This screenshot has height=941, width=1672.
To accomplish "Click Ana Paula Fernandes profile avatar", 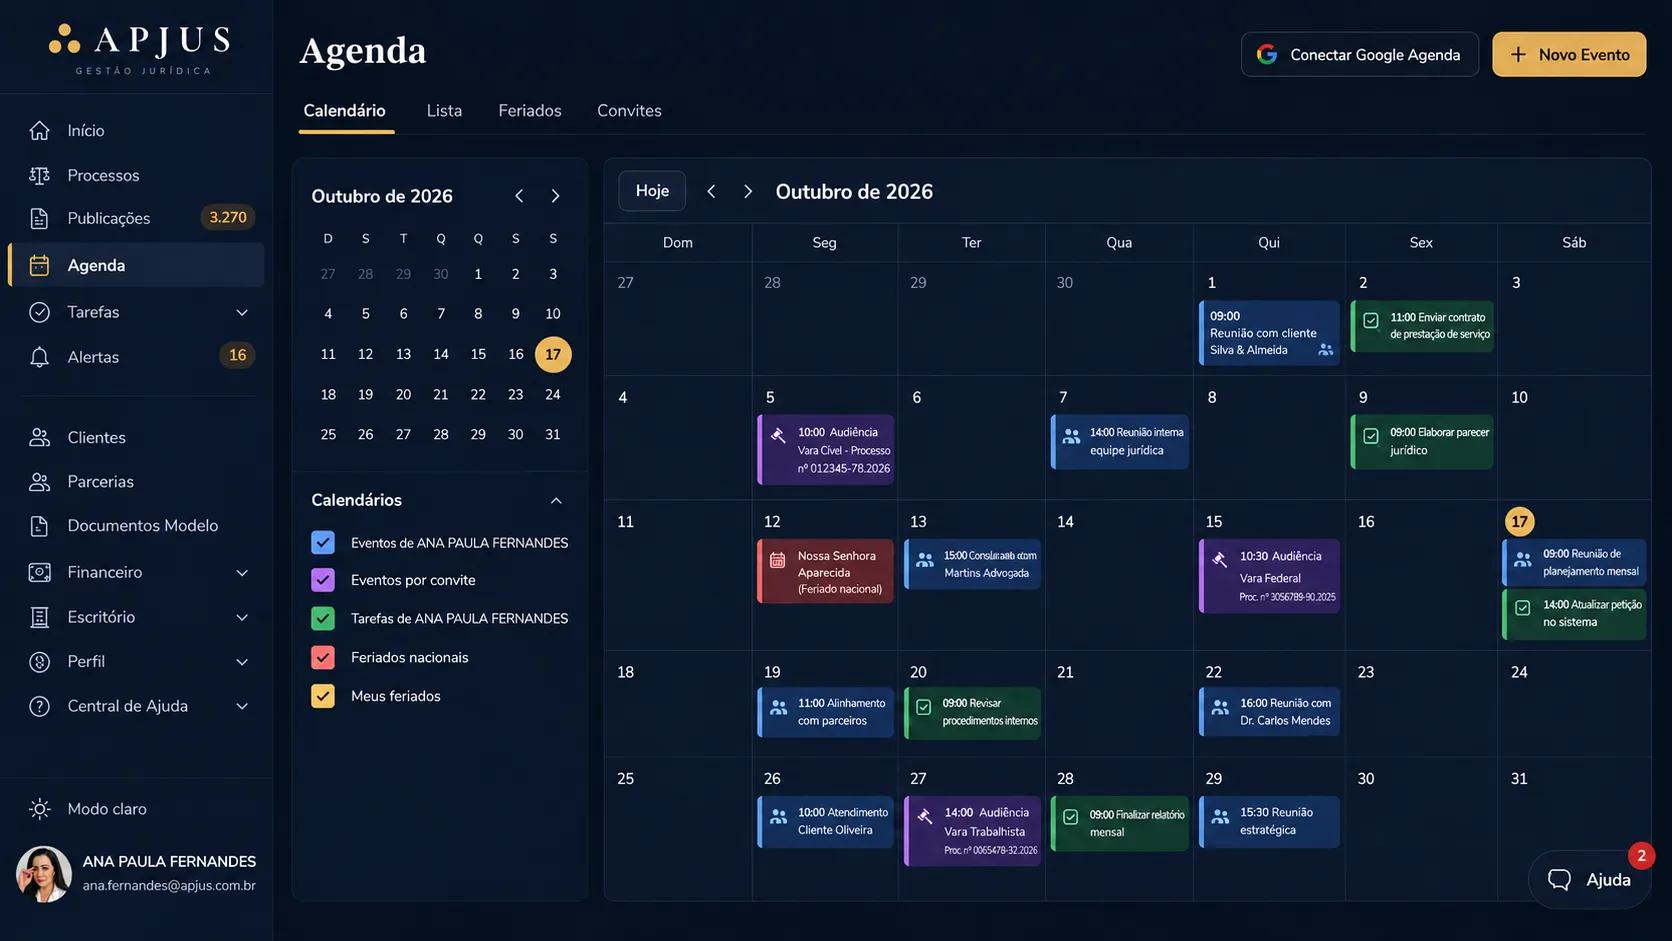I will 44,874.
